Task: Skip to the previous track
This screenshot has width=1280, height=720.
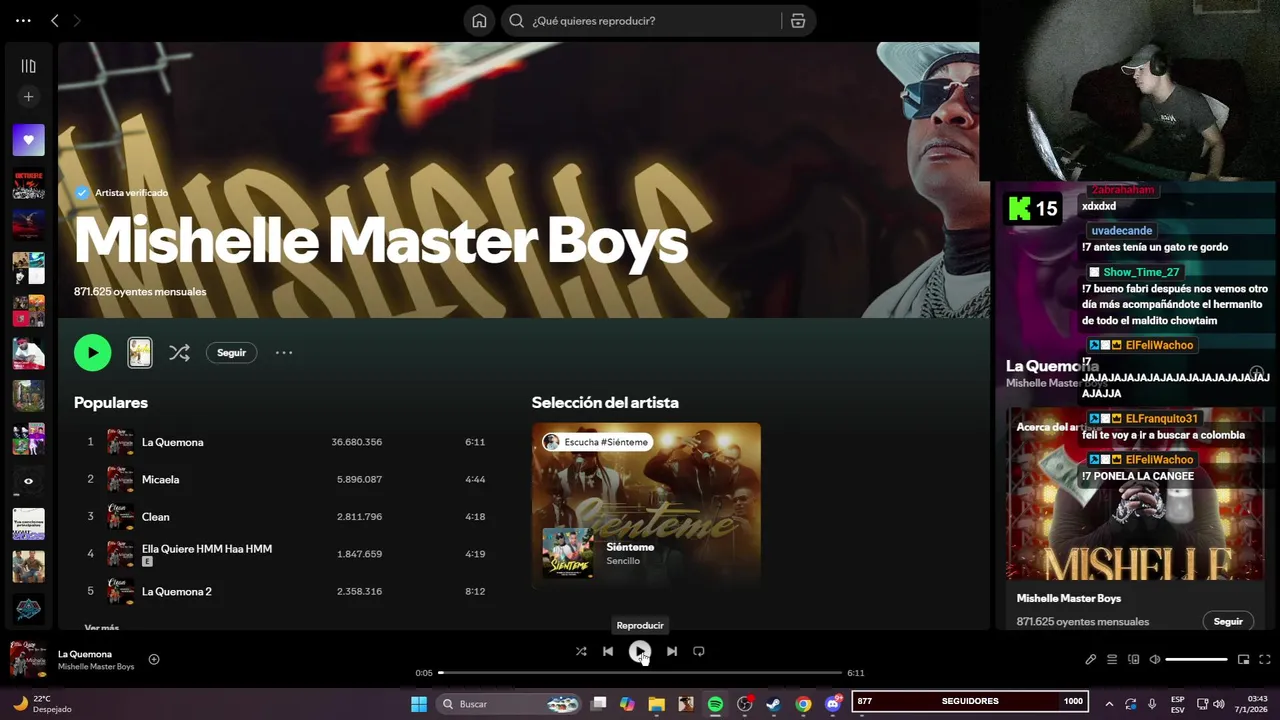Action: point(607,651)
